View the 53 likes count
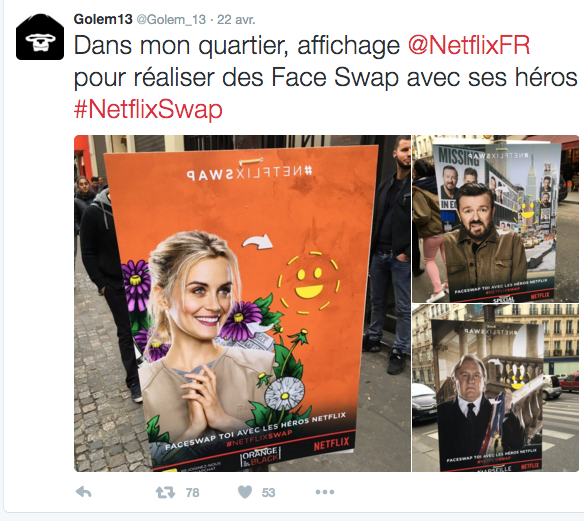 (x=268, y=493)
